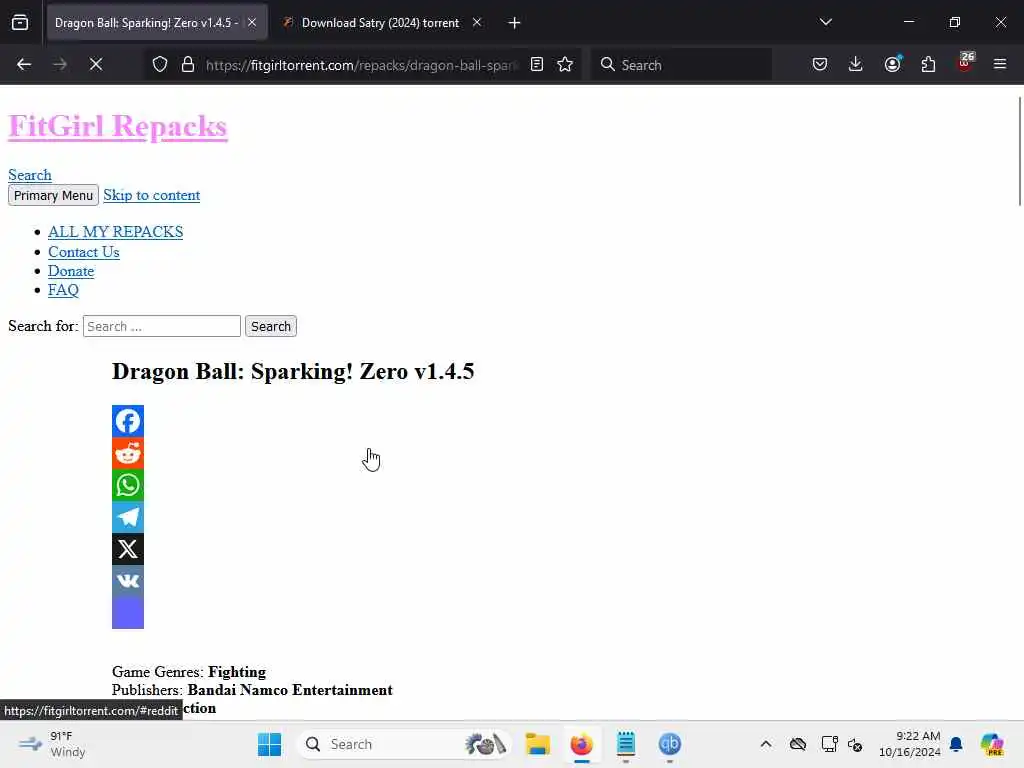Close the Dragon Ball Sparking Zero tab

click(x=252, y=23)
